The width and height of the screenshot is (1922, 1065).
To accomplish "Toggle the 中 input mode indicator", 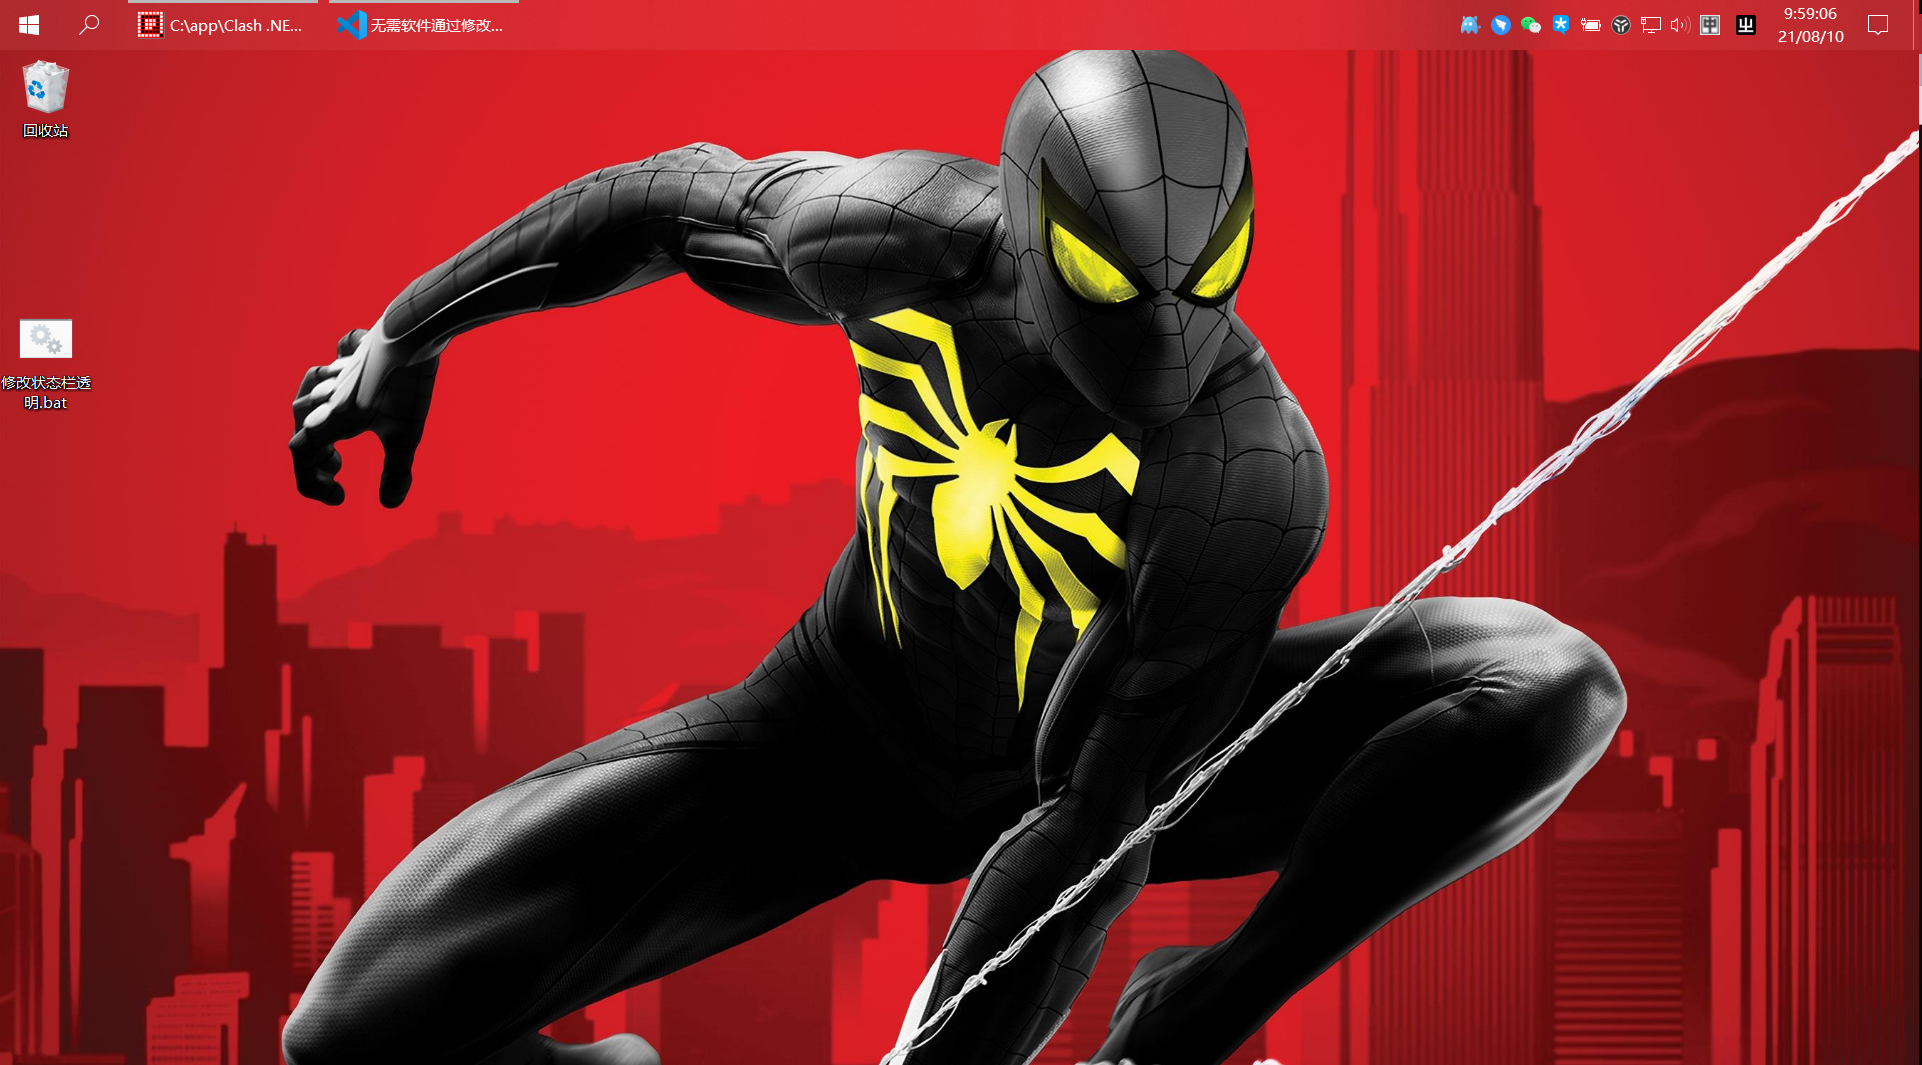I will pyautogui.click(x=1710, y=25).
